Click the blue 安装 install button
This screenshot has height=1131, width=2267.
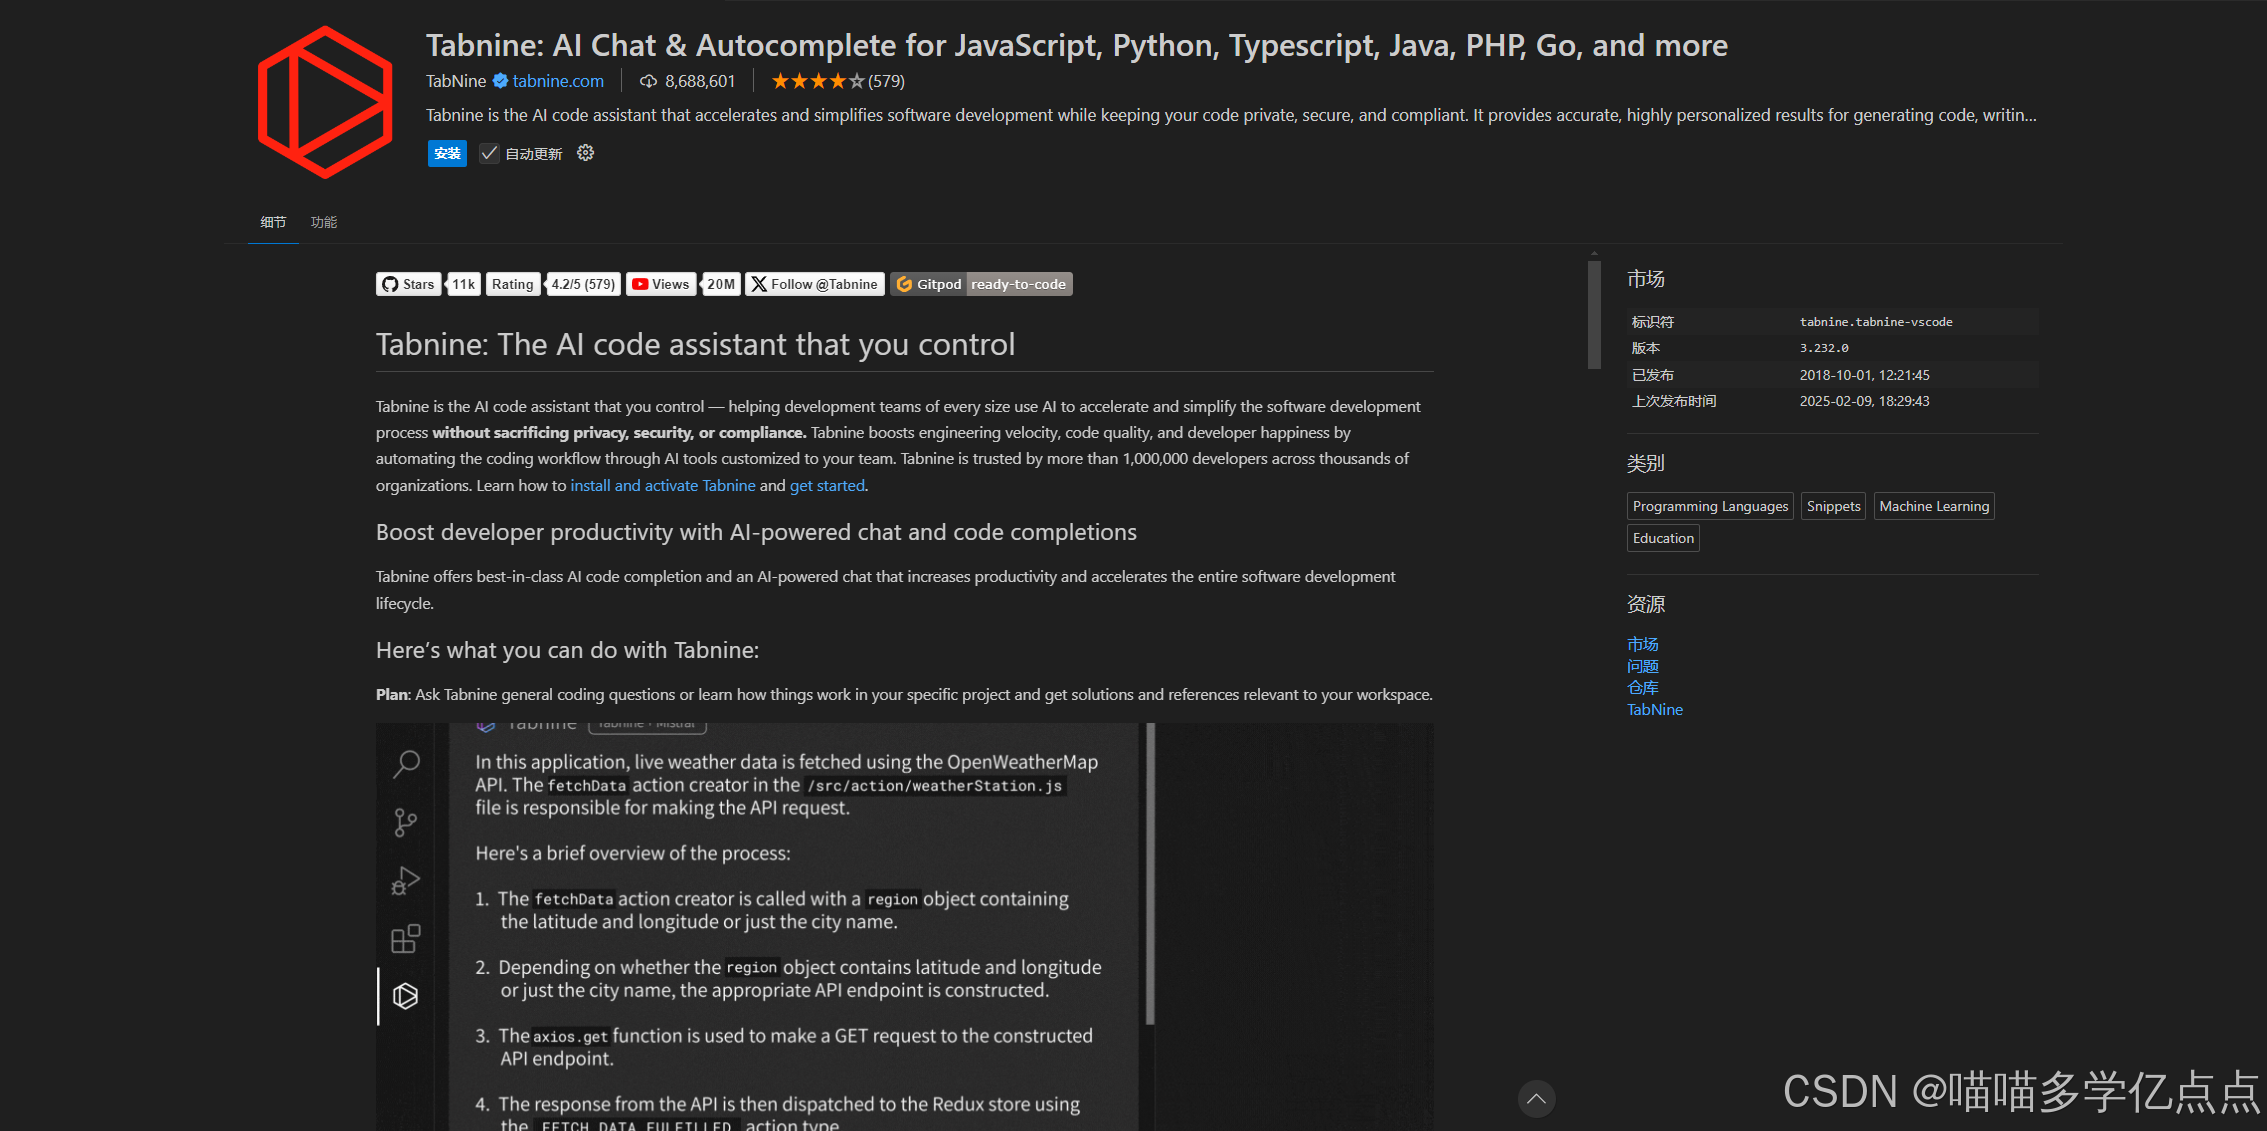click(x=447, y=153)
